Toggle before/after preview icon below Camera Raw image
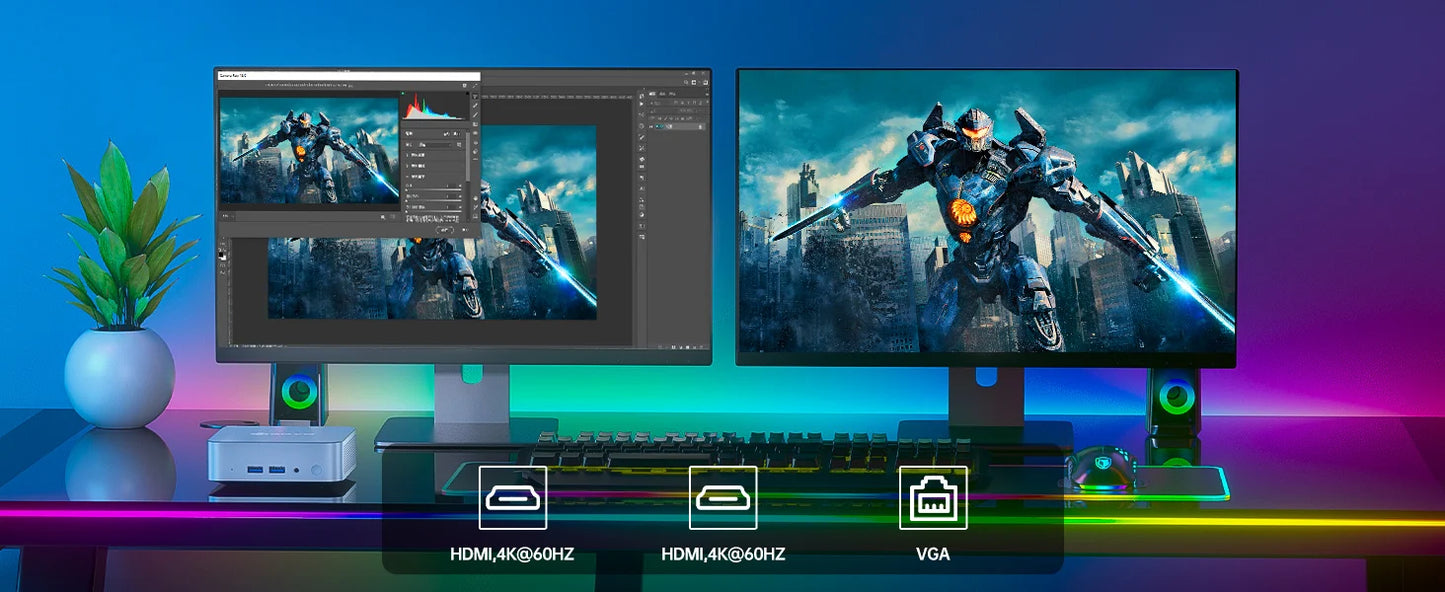 [393, 216]
